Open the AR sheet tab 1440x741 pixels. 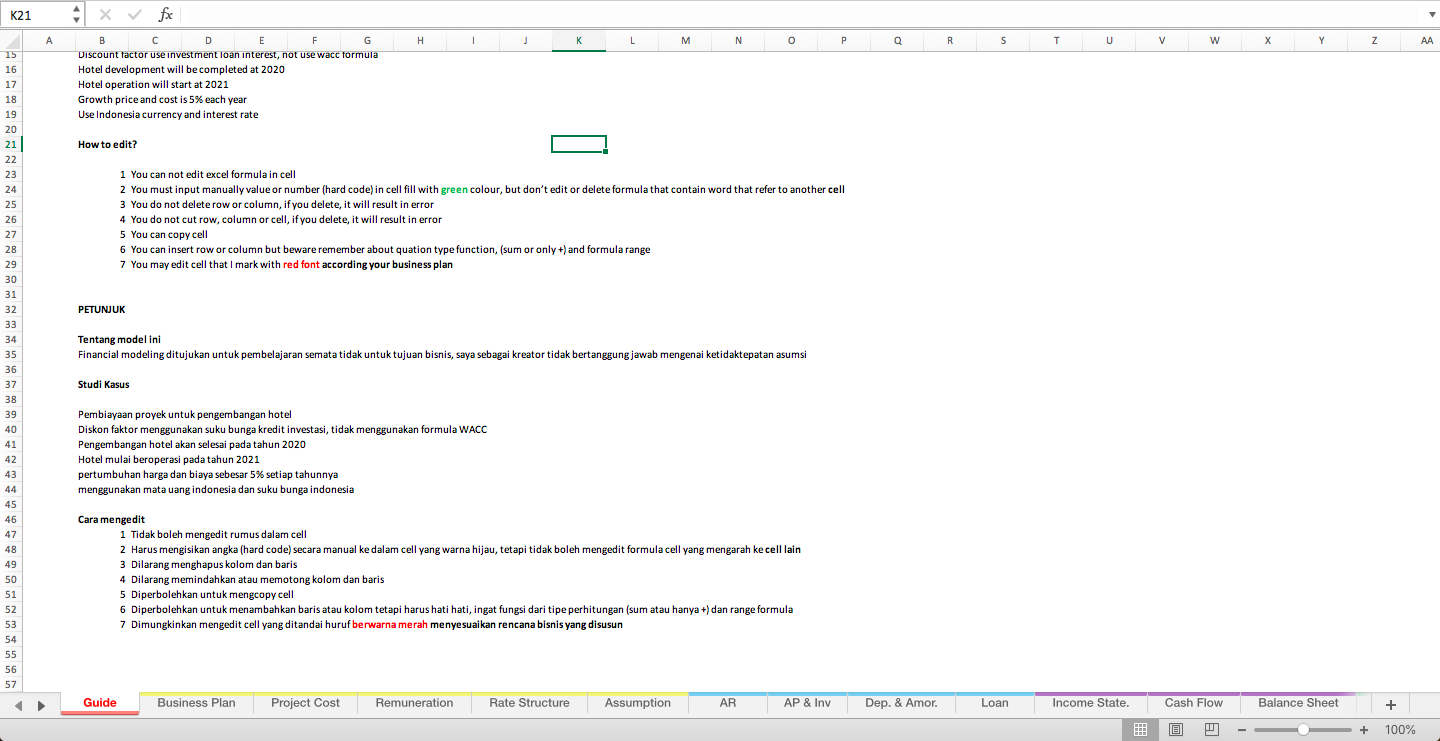point(728,703)
